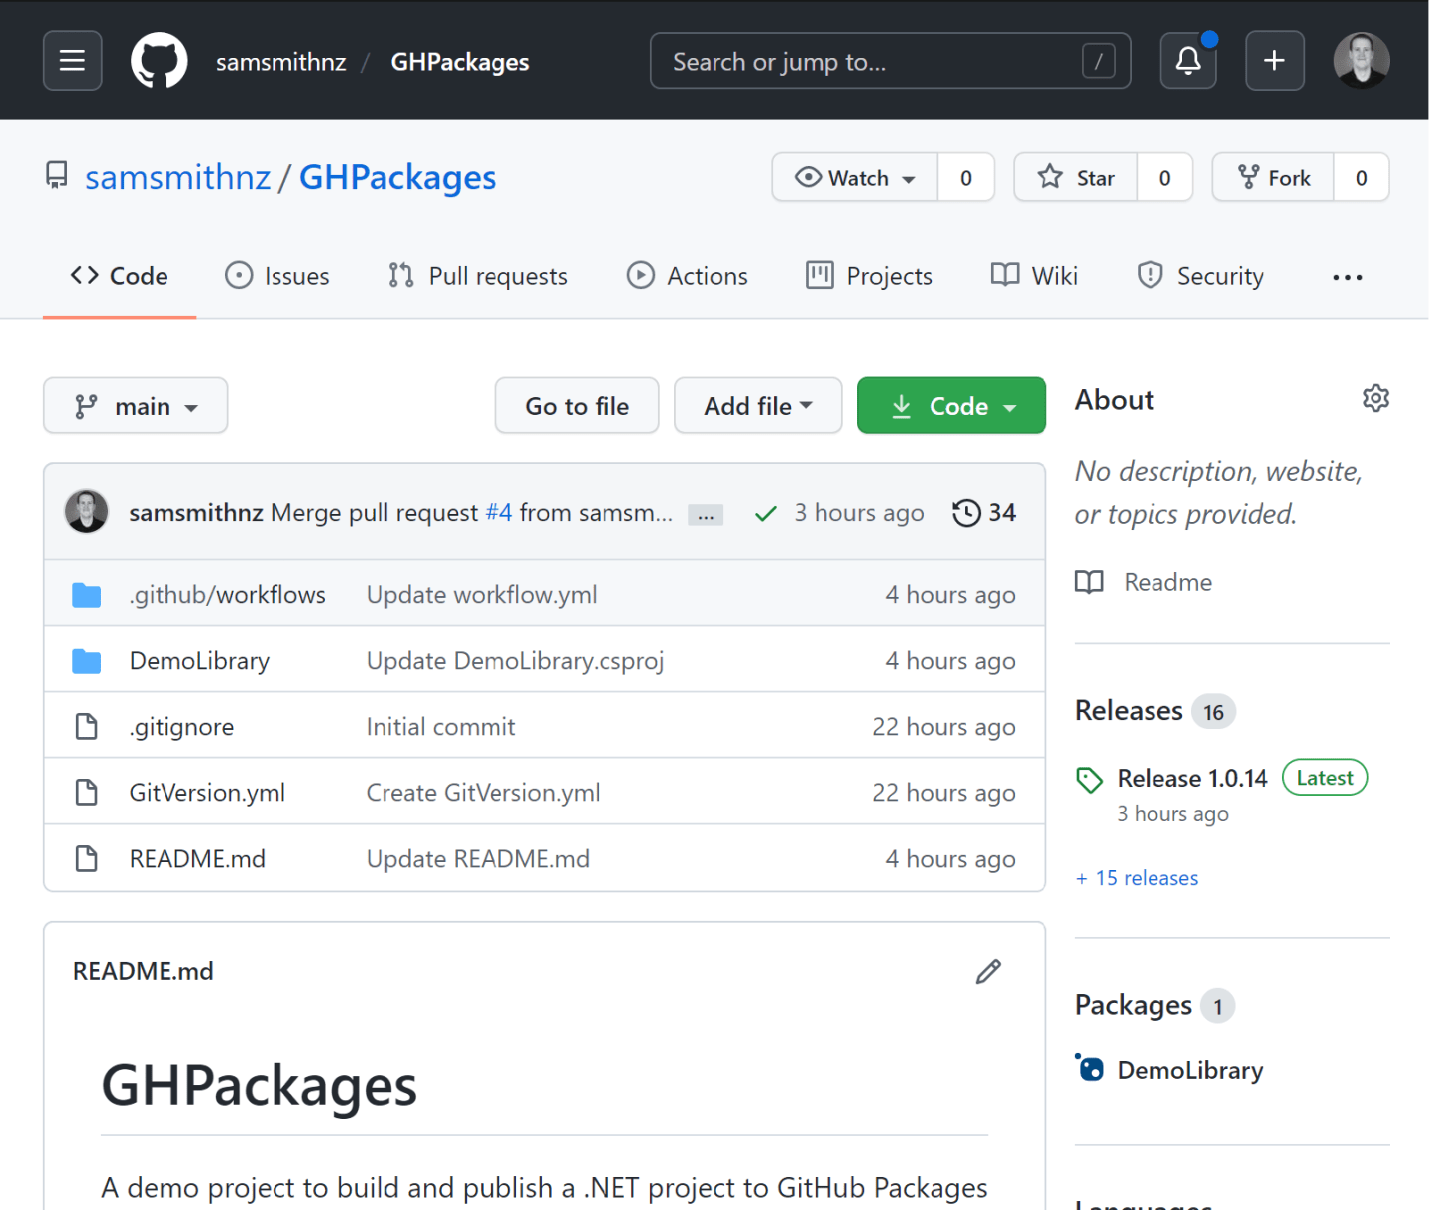Open samsmithnz owner link in repo title
This screenshot has height=1210, width=1440.
[178, 177]
